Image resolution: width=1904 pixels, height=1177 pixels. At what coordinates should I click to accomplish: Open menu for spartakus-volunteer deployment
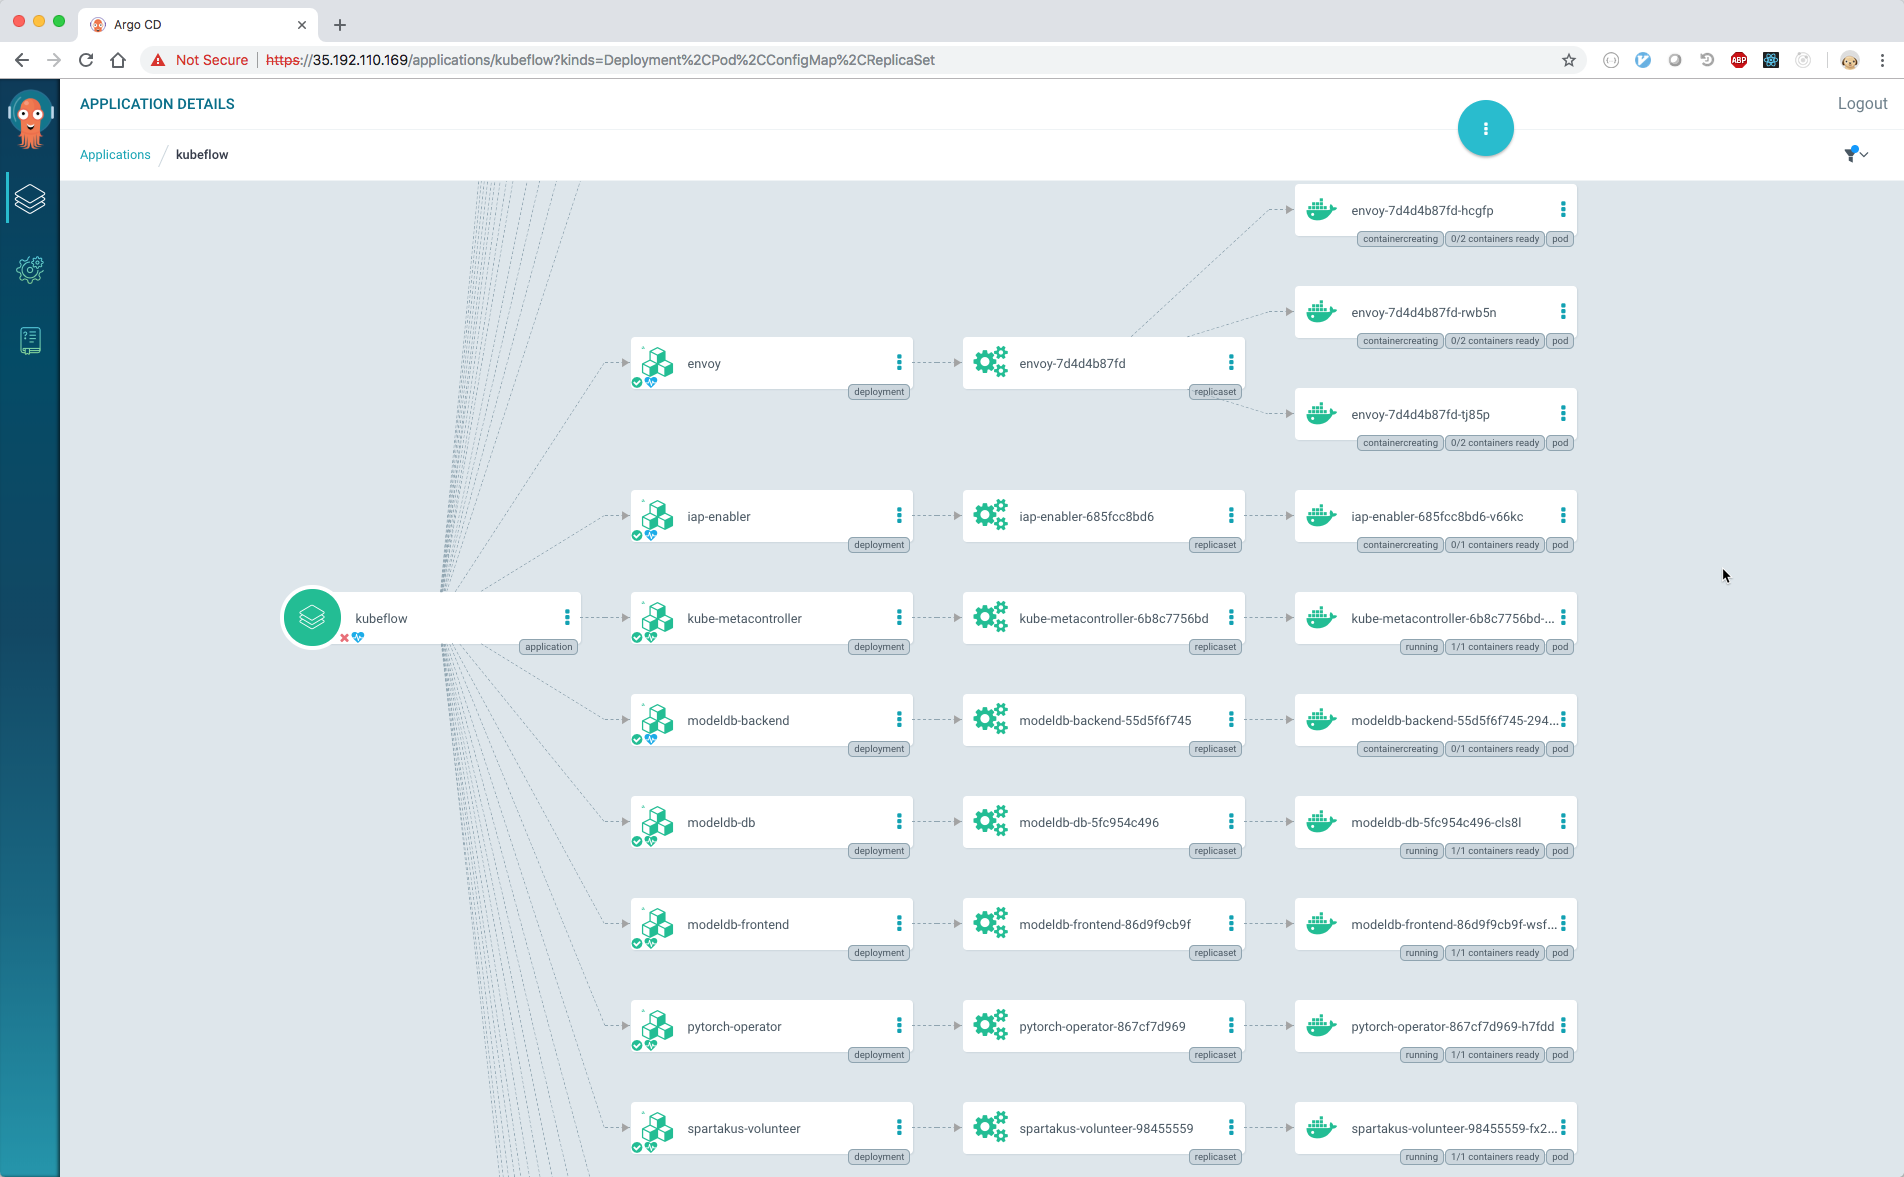[x=899, y=1128]
